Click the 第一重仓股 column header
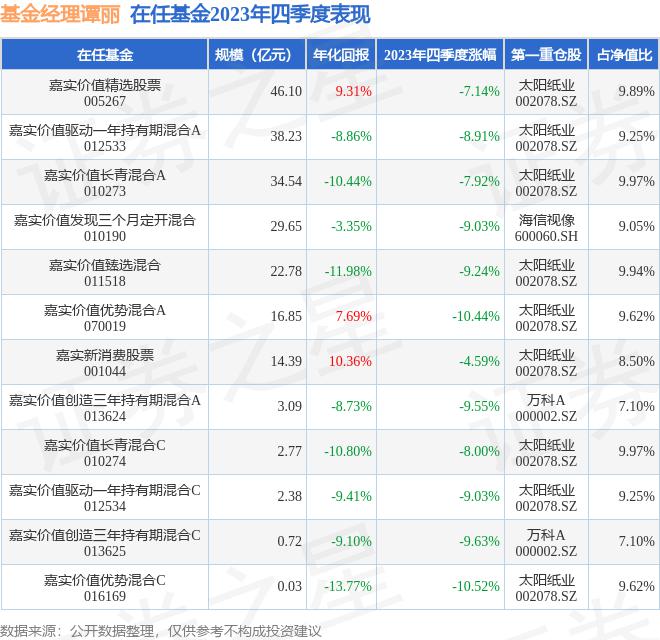Viewport: 660px width, 640px height. pyautogui.click(x=546, y=55)
